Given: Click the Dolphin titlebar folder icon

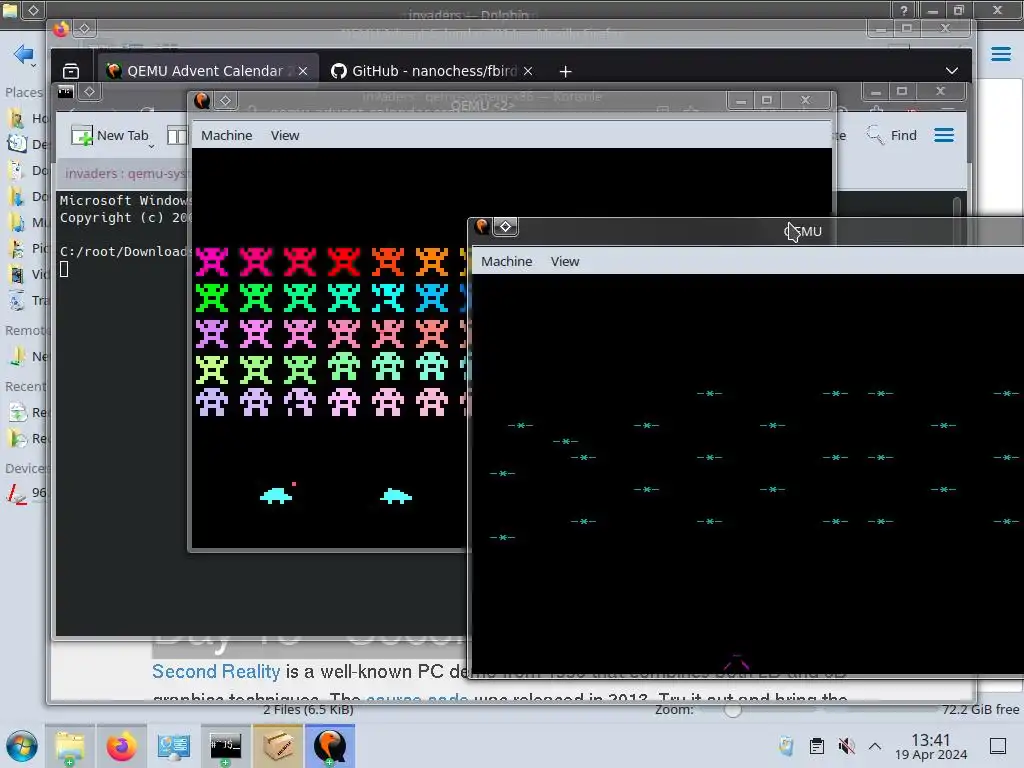Looking at the screenshot, I should (x=9, y=10).
